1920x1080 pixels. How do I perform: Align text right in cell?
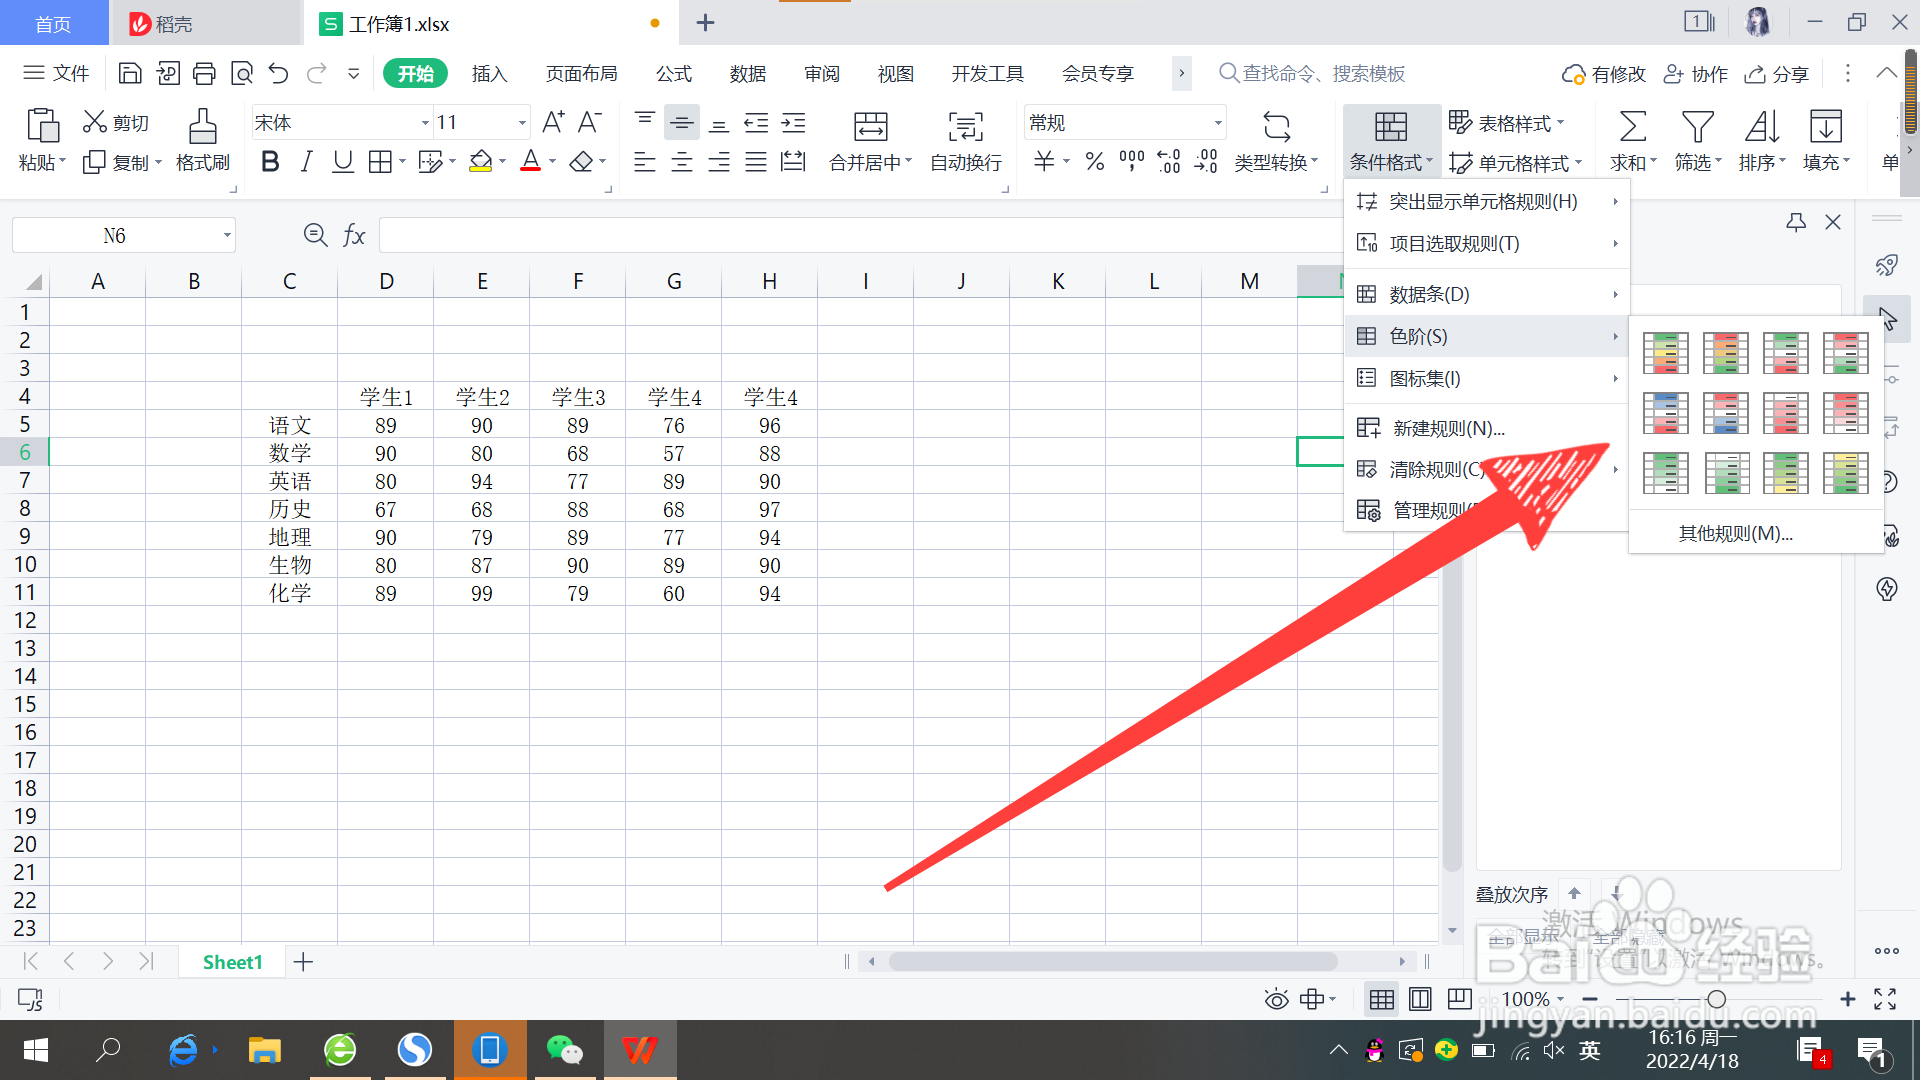click(719, 161)
